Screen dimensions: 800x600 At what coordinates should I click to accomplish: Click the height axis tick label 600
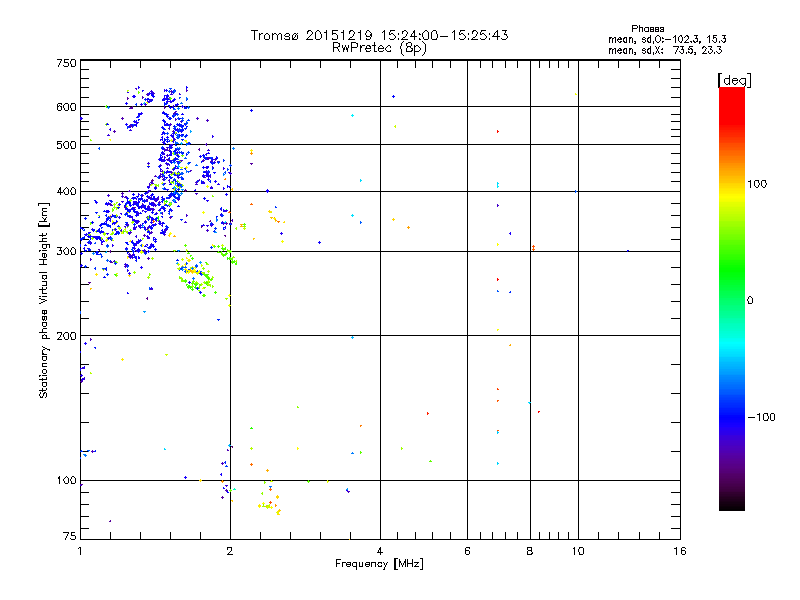66,107
